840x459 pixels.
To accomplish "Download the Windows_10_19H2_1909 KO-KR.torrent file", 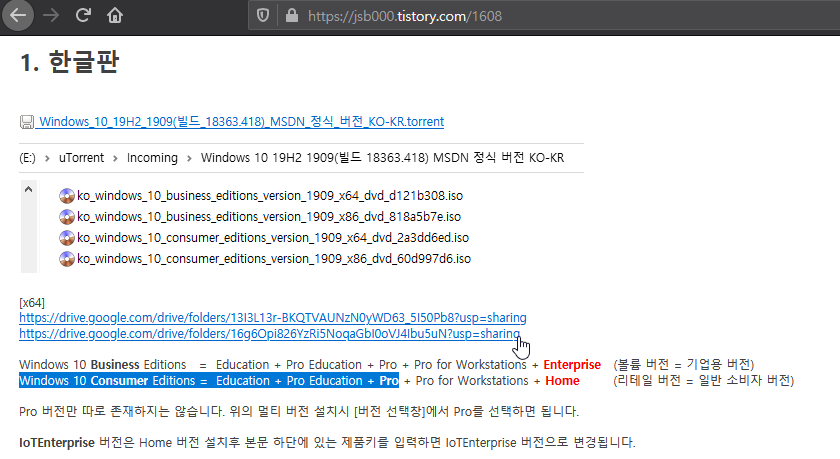I will click(241, 122).
